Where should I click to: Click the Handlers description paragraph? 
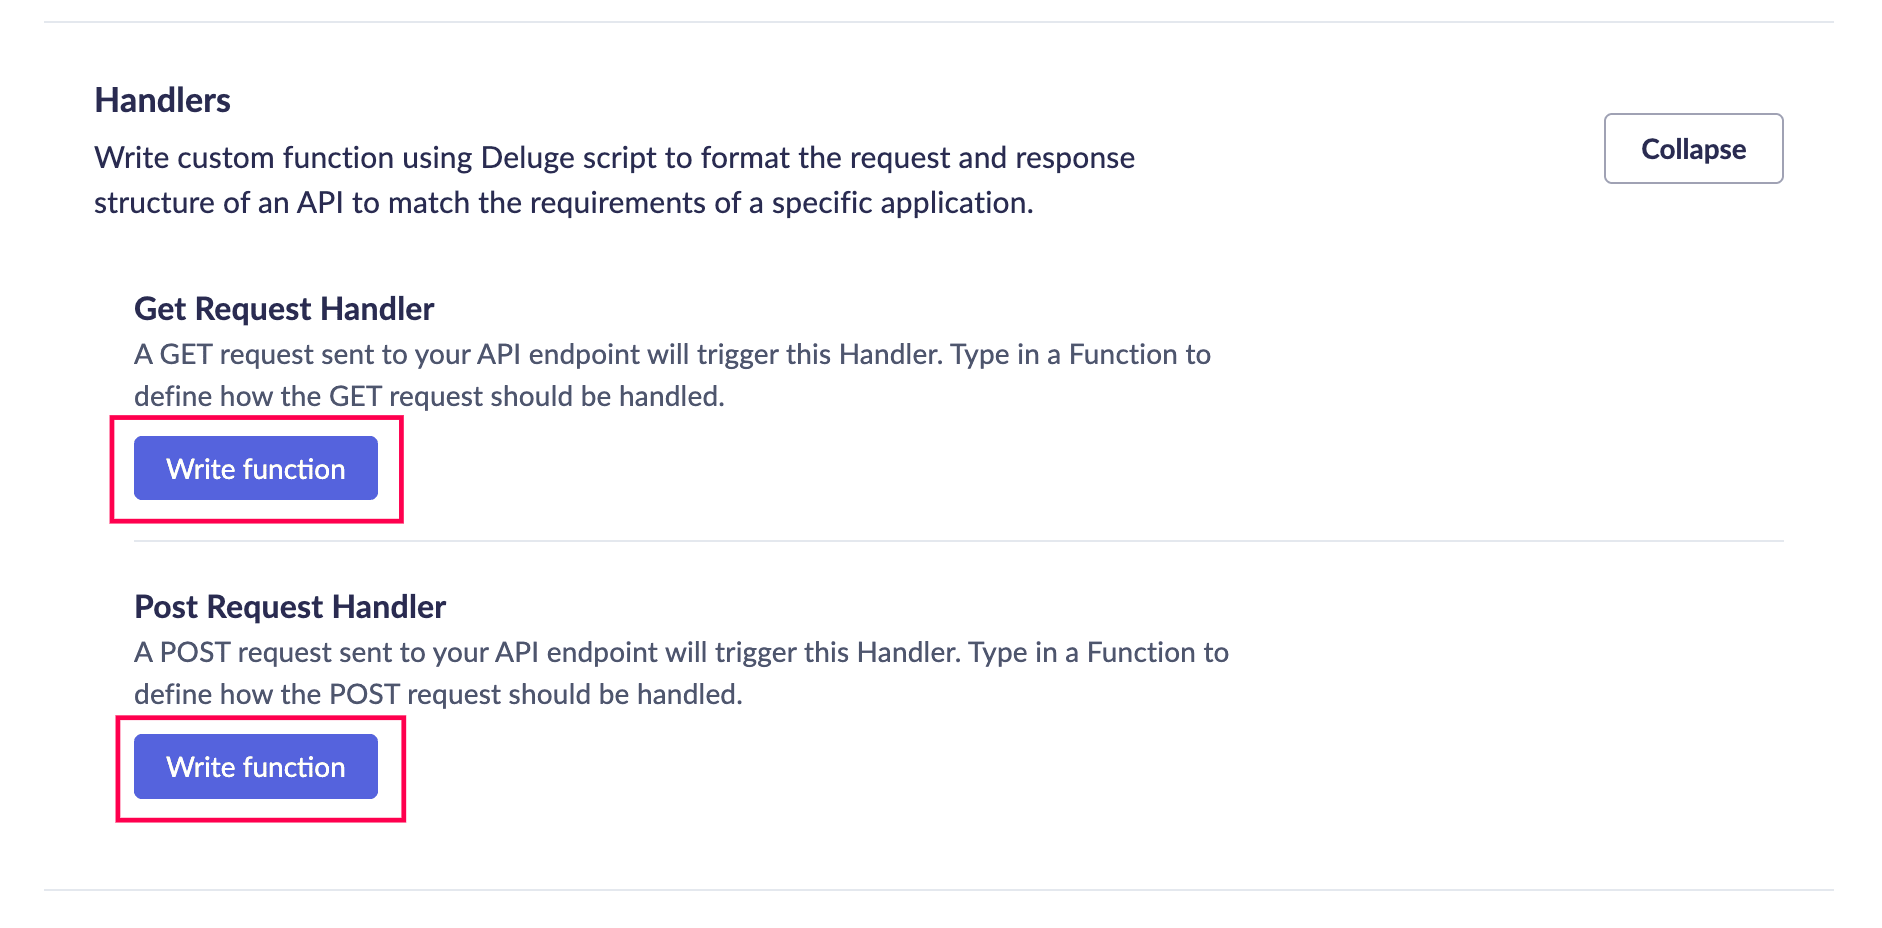[x=614, y=180]
